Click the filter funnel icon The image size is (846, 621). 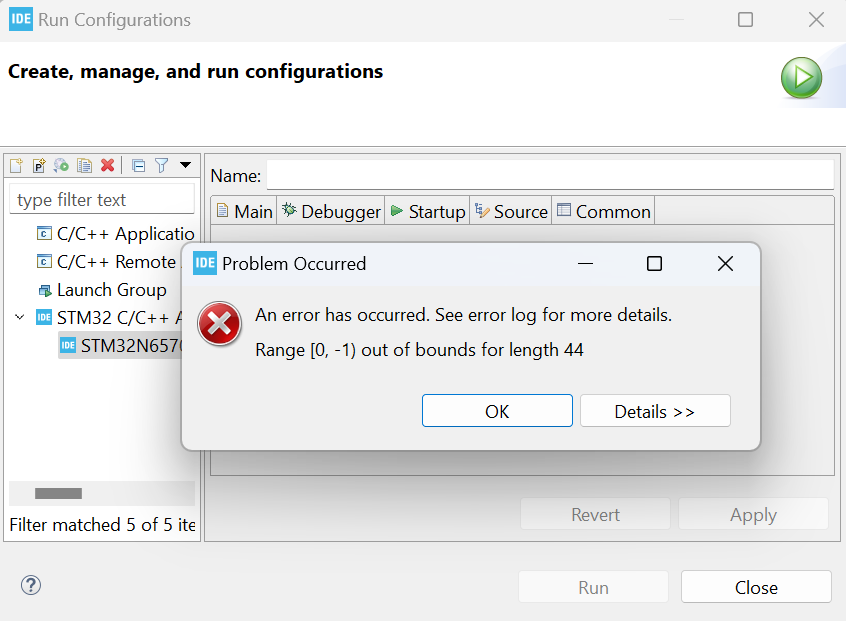click(x=161, y=166)
